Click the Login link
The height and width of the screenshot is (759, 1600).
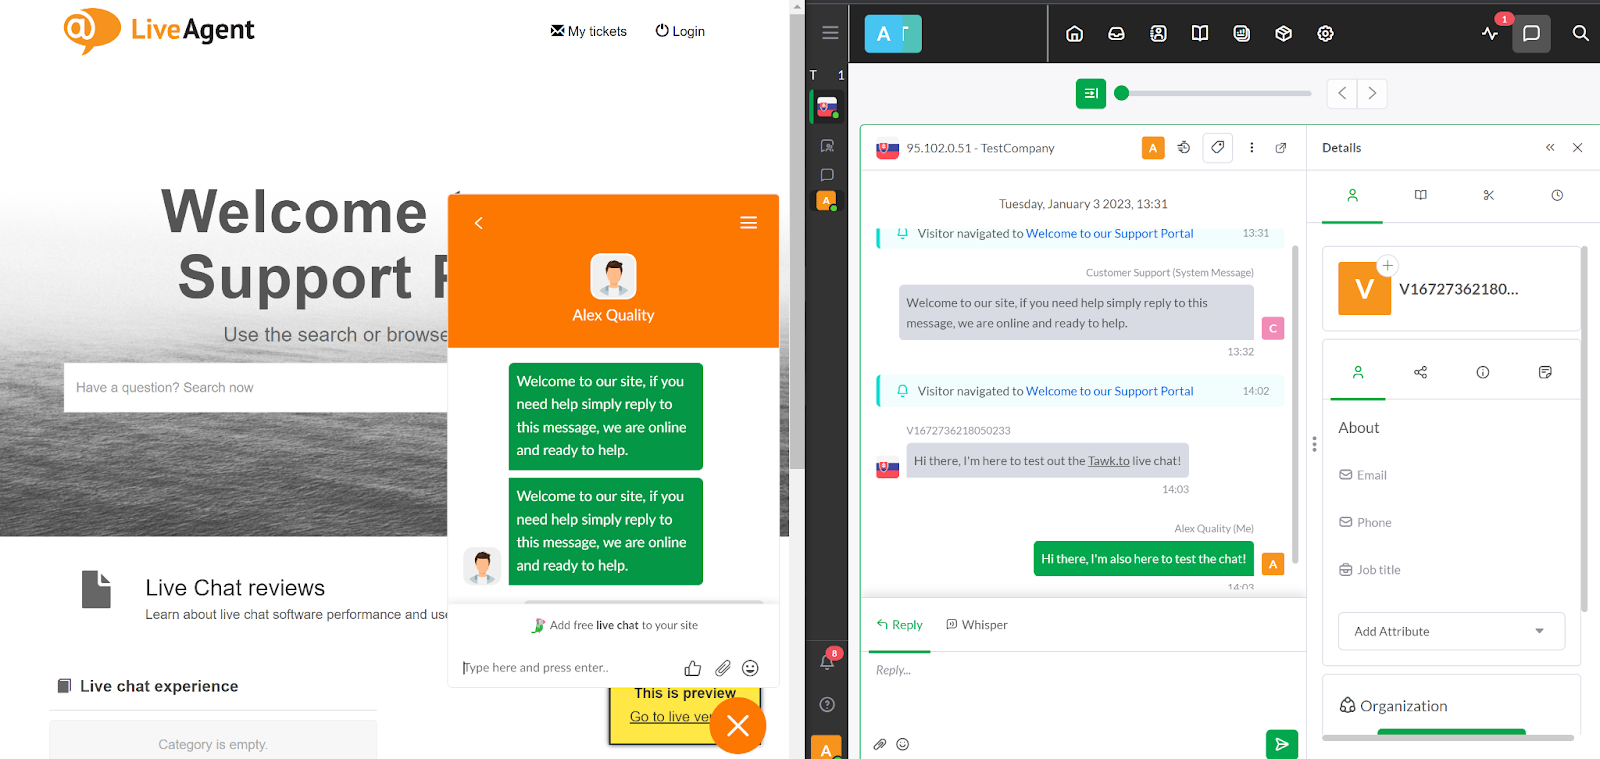(x=680, y=32)
